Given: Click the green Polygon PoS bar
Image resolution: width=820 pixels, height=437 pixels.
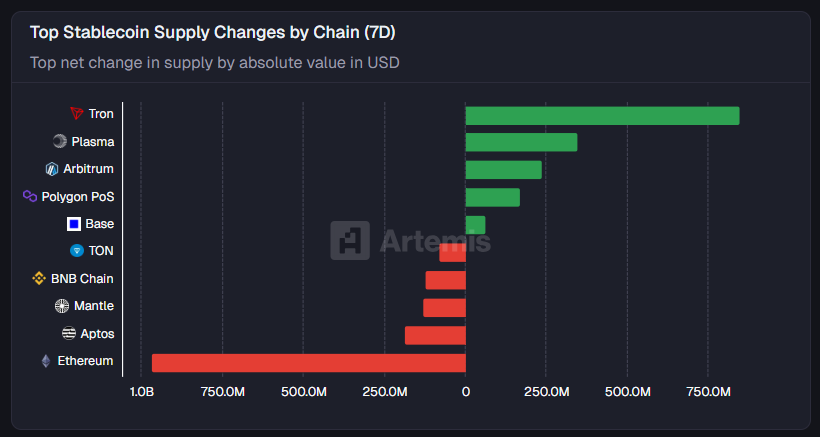Looking at the screenshot, I should 492,197.
